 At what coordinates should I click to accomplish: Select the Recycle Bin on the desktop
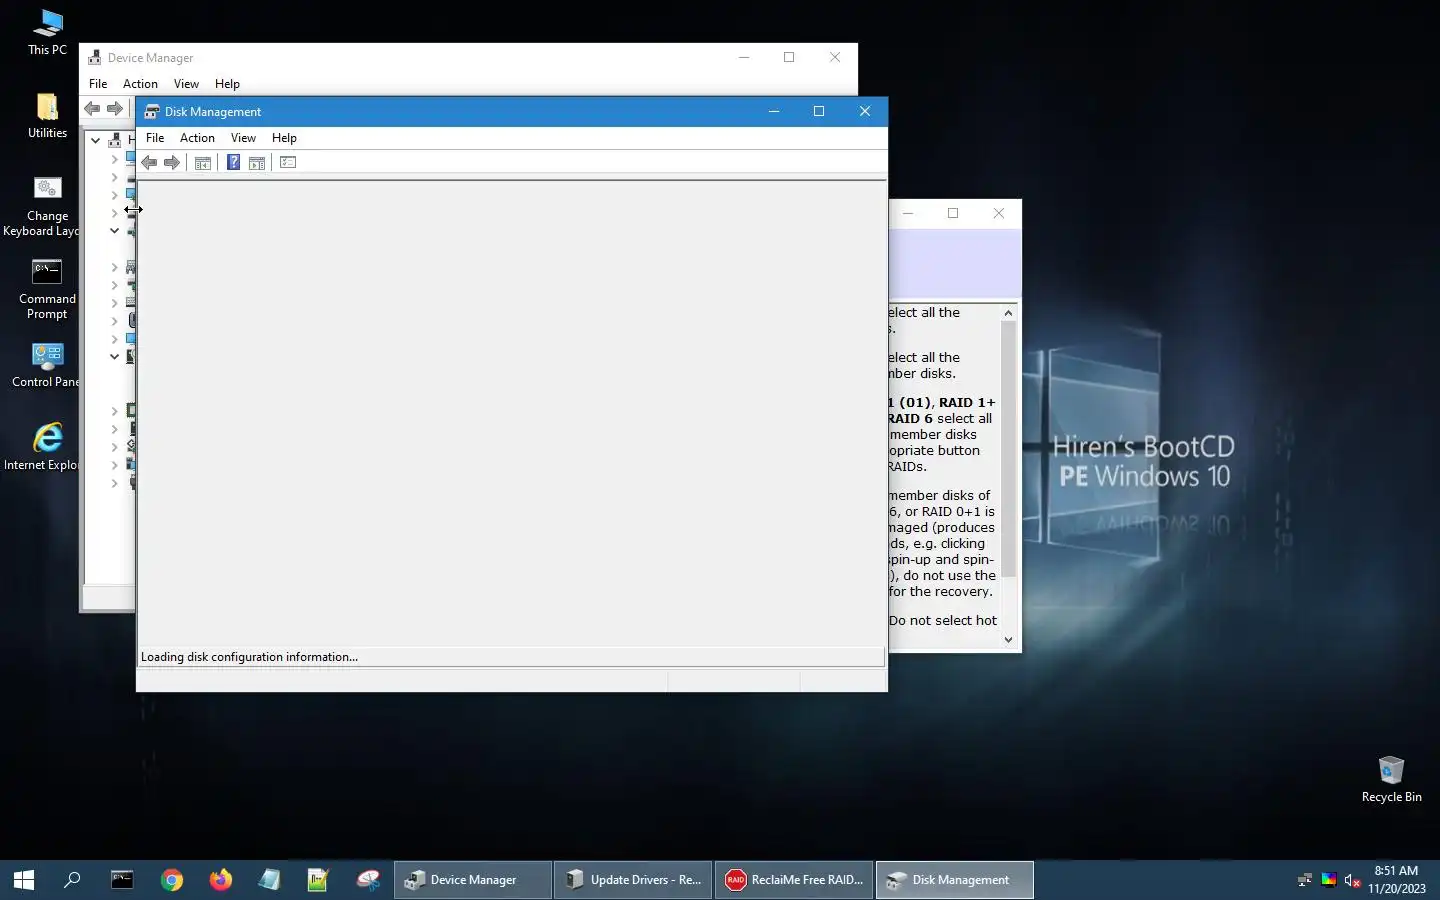click(x=1391, y=779)
